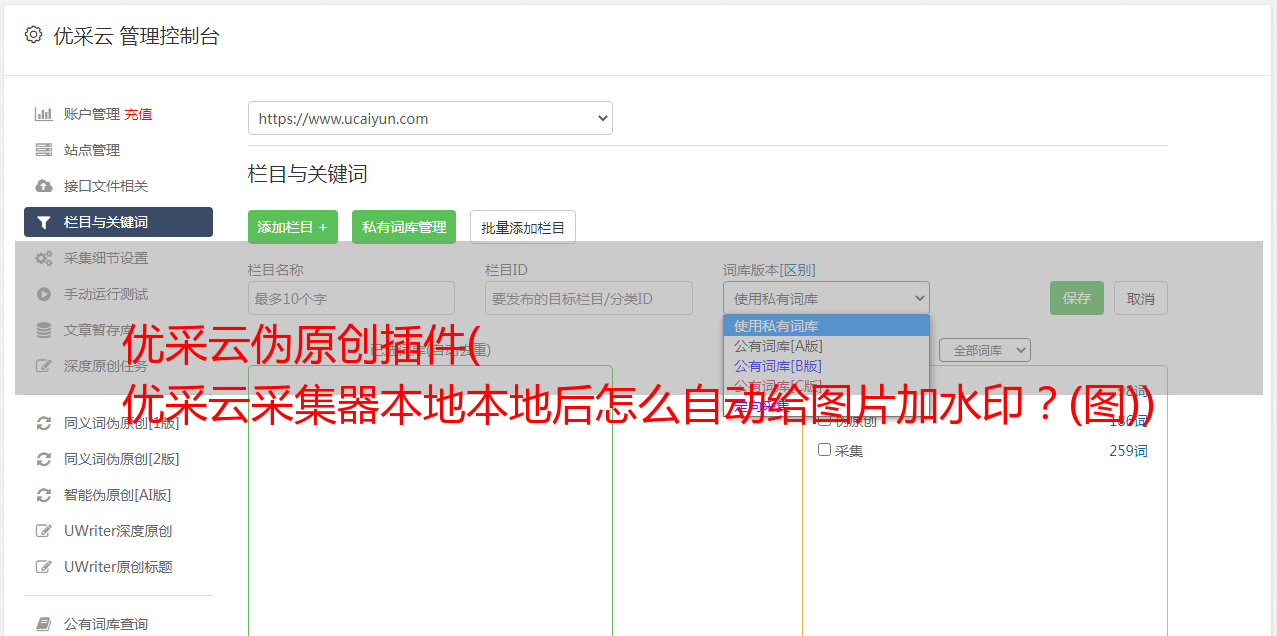Open the 全部词库 filter dropdown

point(985,350)
